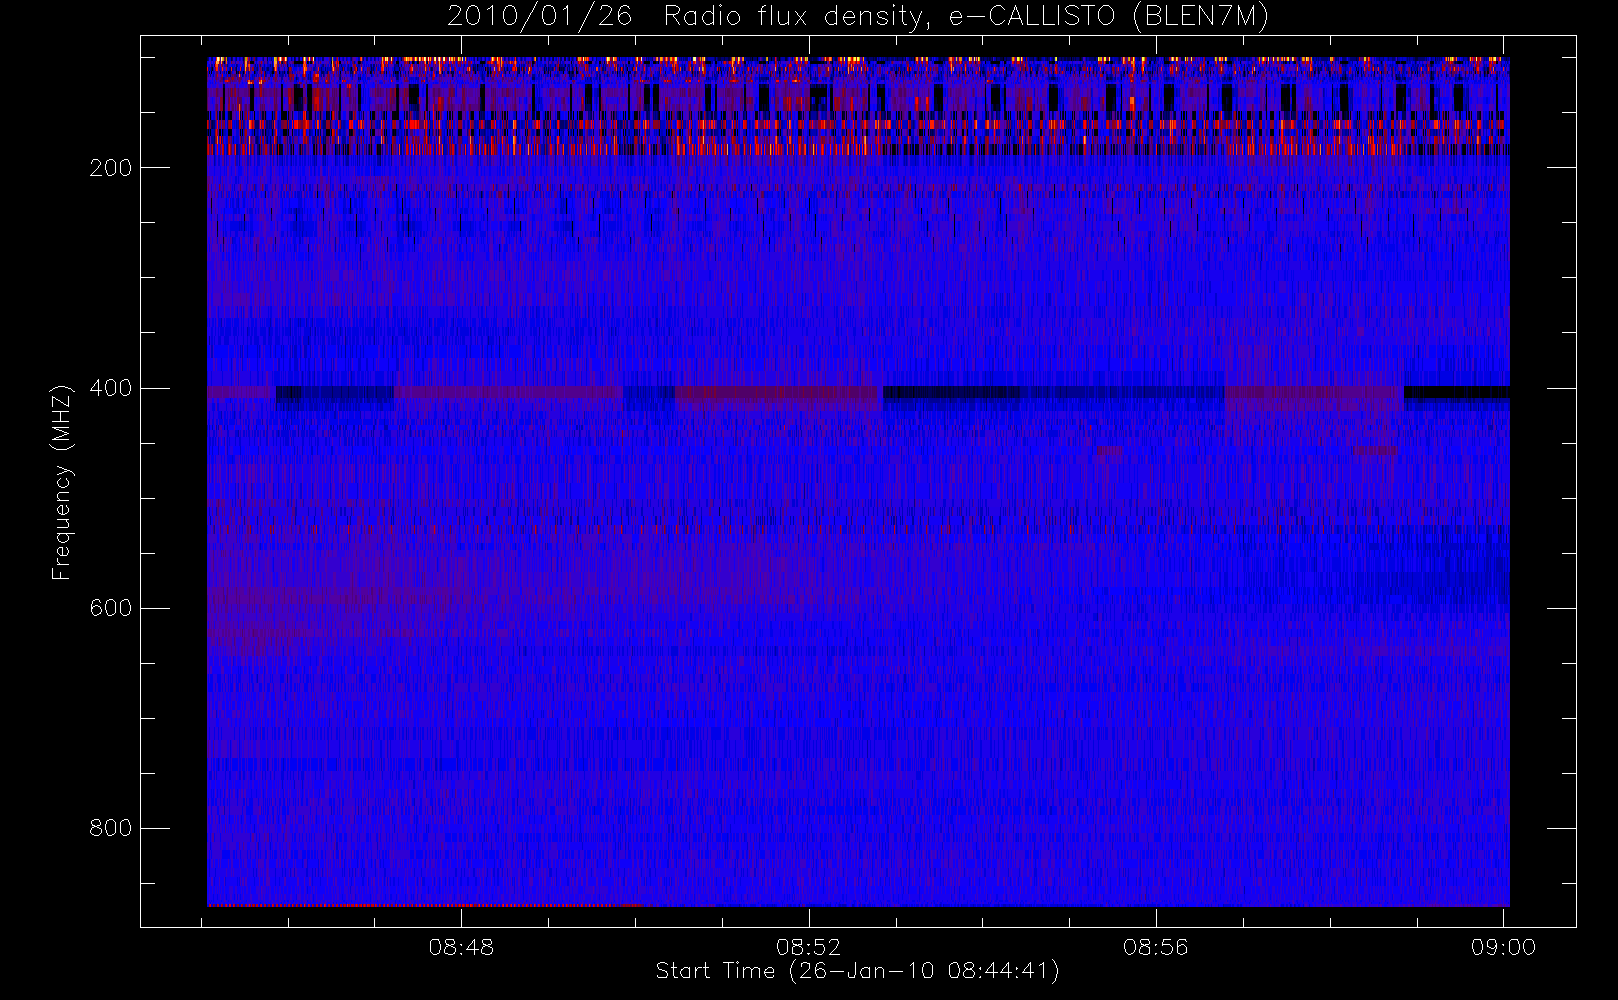Image resolution: width=1618 pixels, height=1000 pixels.
Task: Click the 'Frequency (MHZ)' axis label
Action: click(62, 483)
